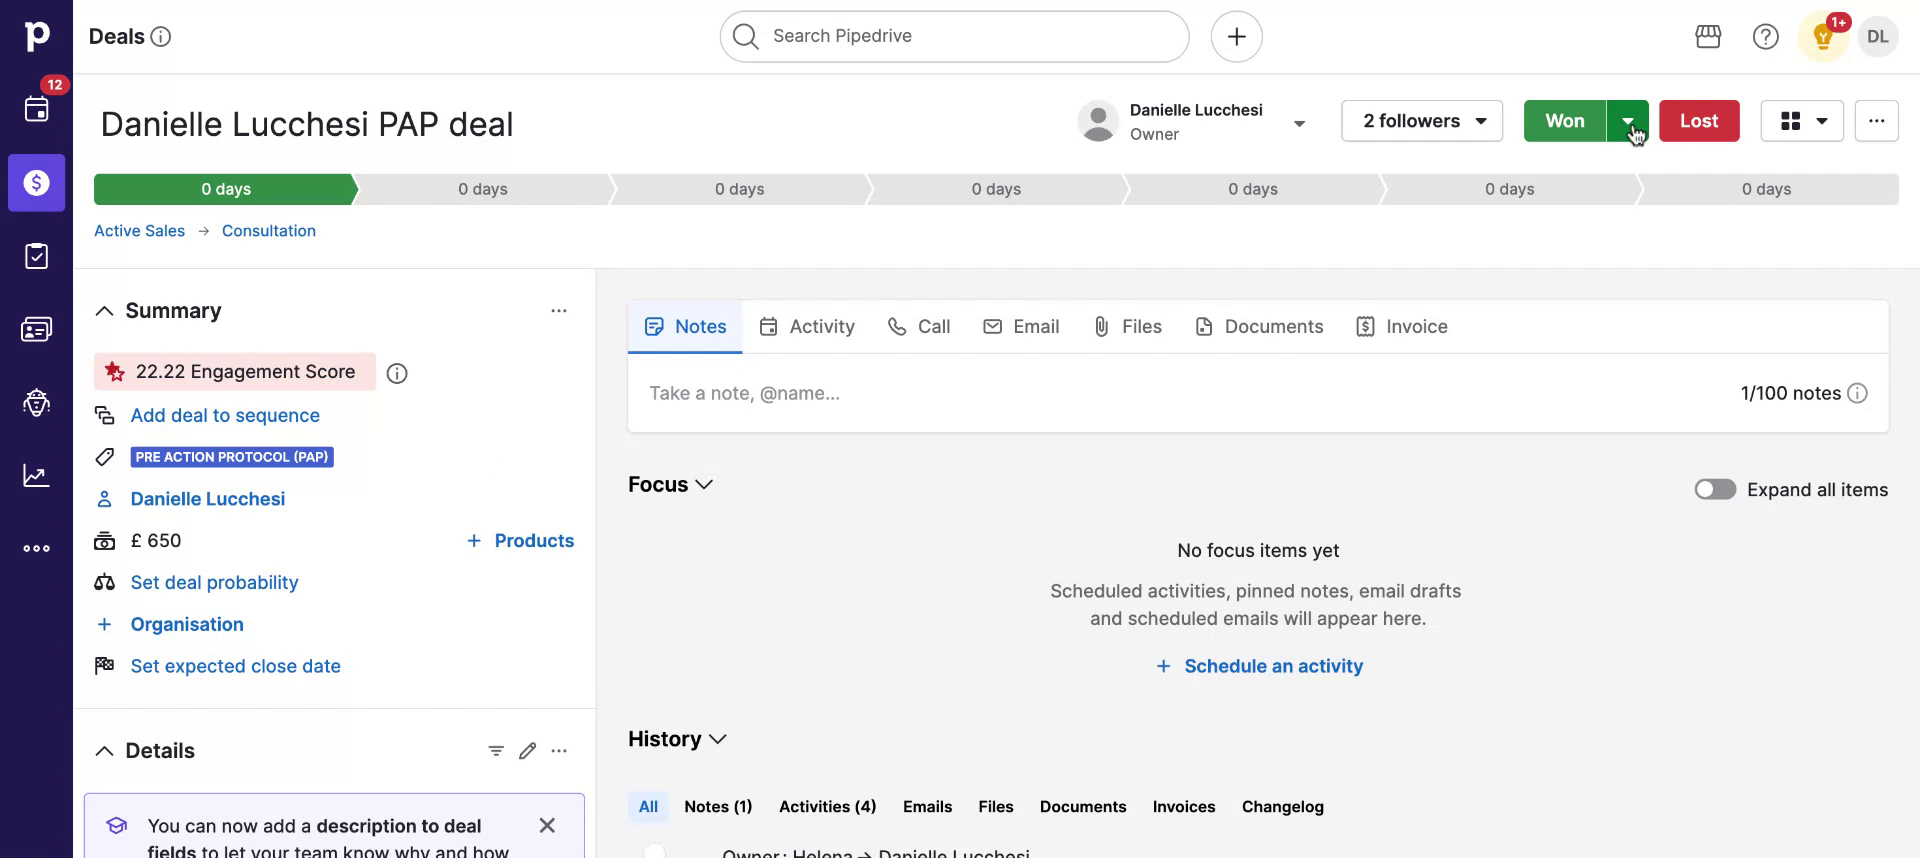Select the All history filter
1920x858 pixels.
(648, 806)
